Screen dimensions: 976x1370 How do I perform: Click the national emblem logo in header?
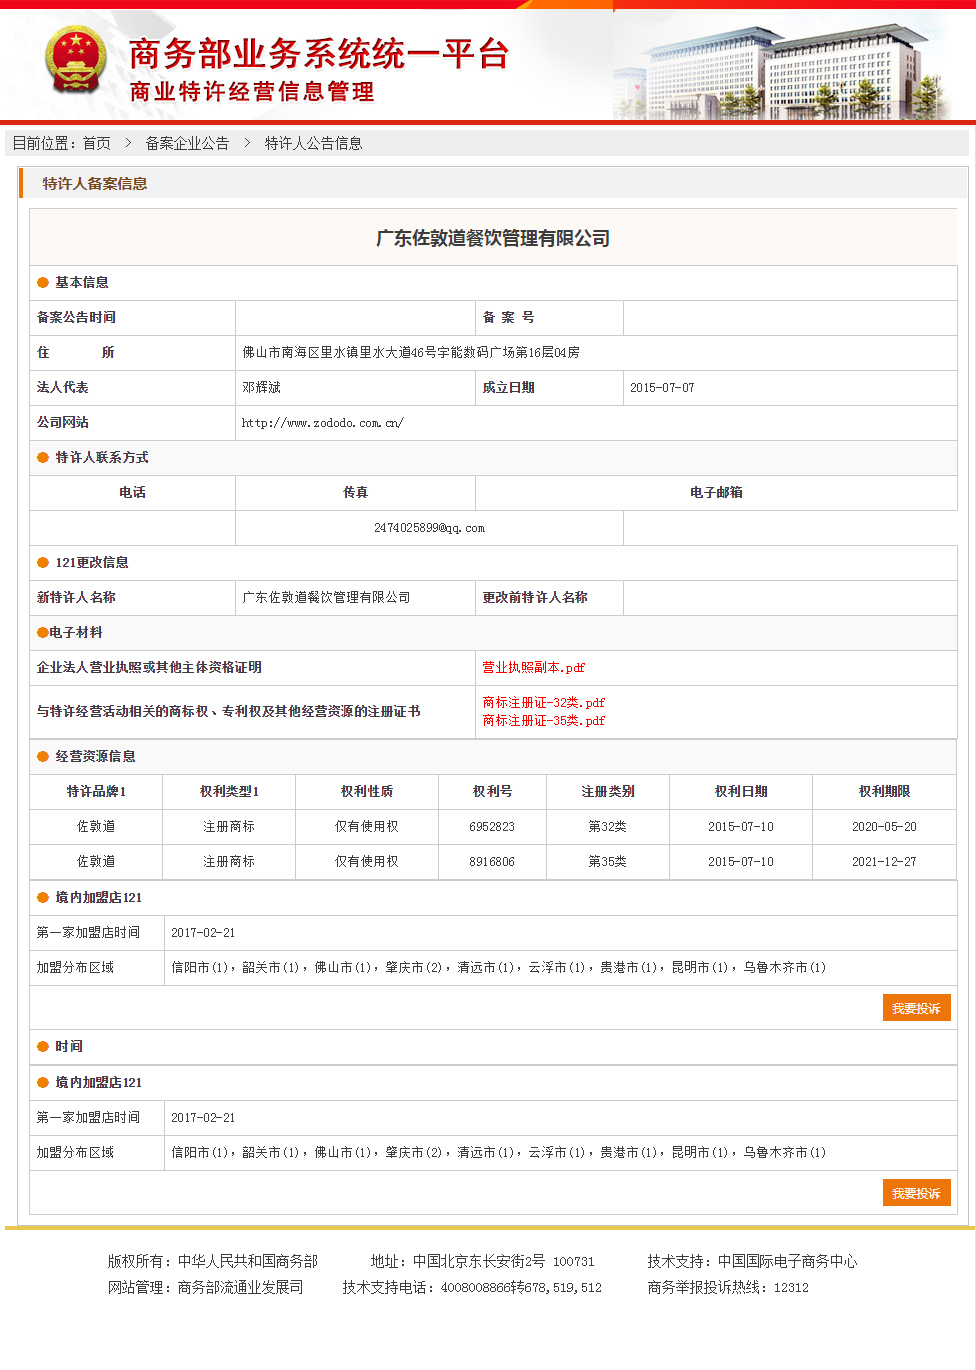[x=76, y=62]
